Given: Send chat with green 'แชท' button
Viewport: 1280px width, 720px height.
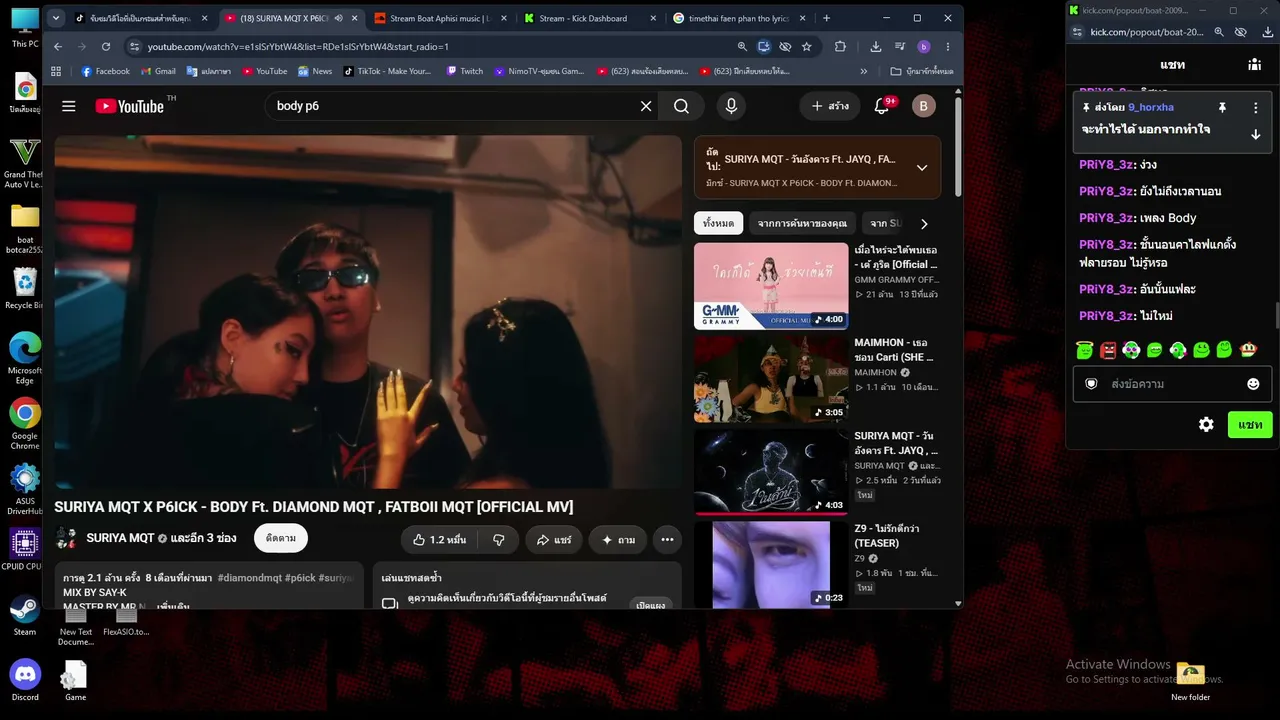Looking at the screenshot, I should 1250,424.
